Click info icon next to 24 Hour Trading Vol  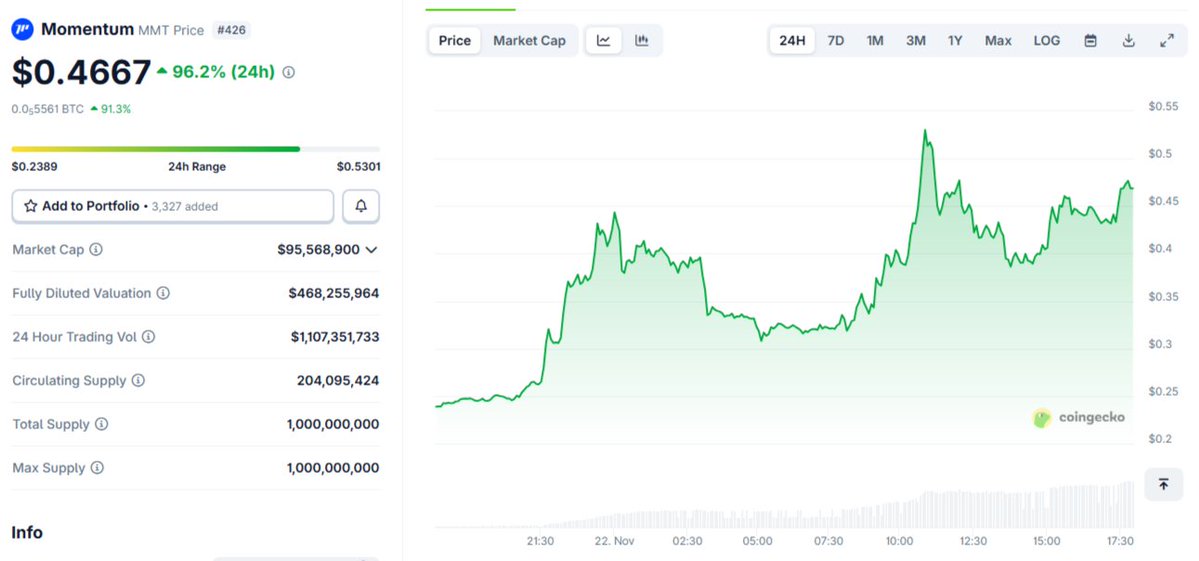click(x=148, y=337)
